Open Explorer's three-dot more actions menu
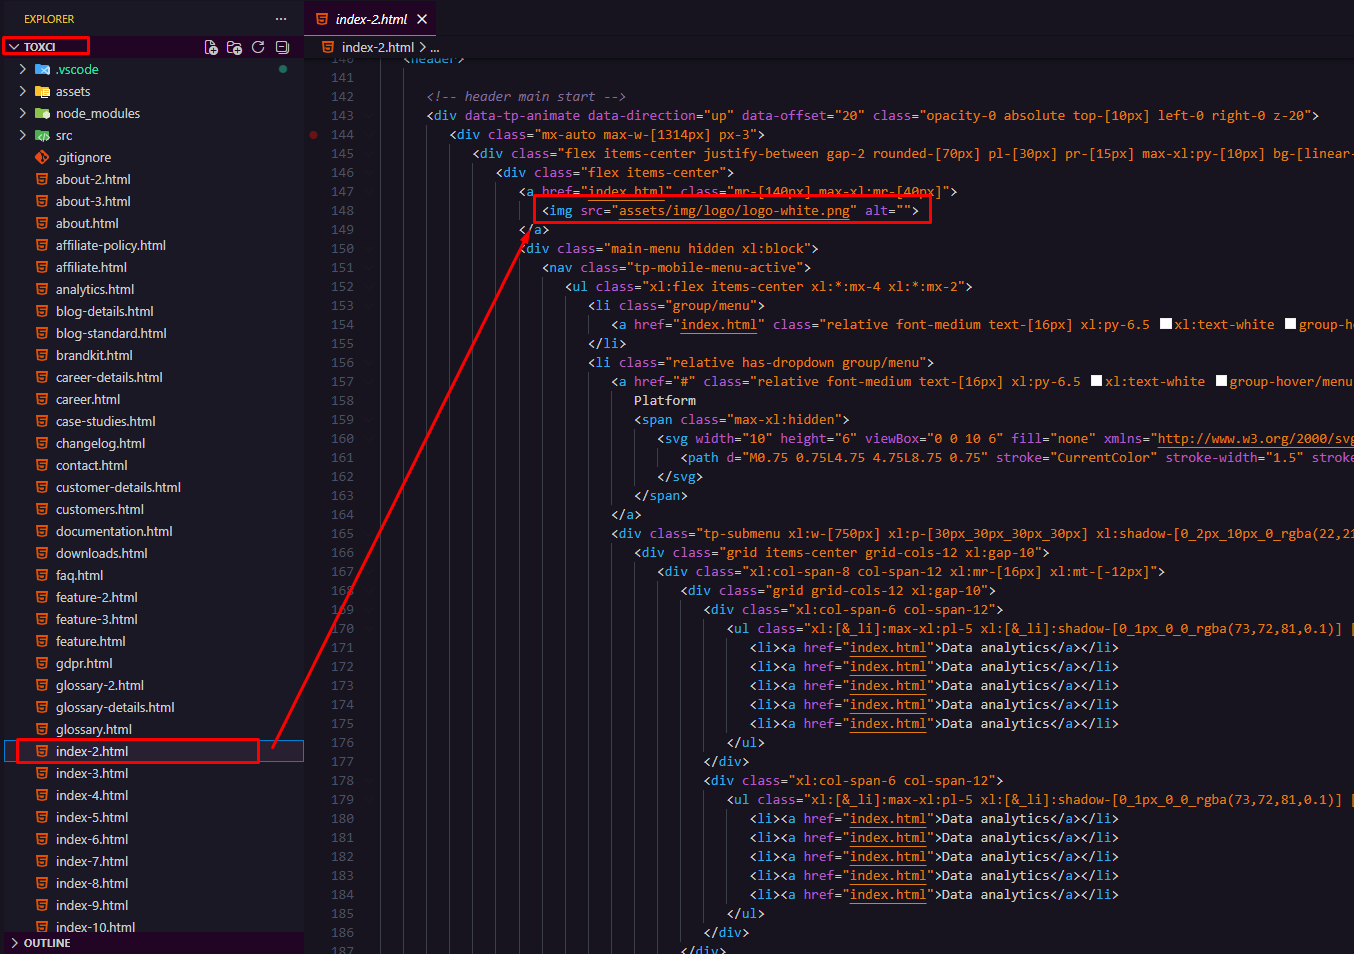 click(281, 19)
